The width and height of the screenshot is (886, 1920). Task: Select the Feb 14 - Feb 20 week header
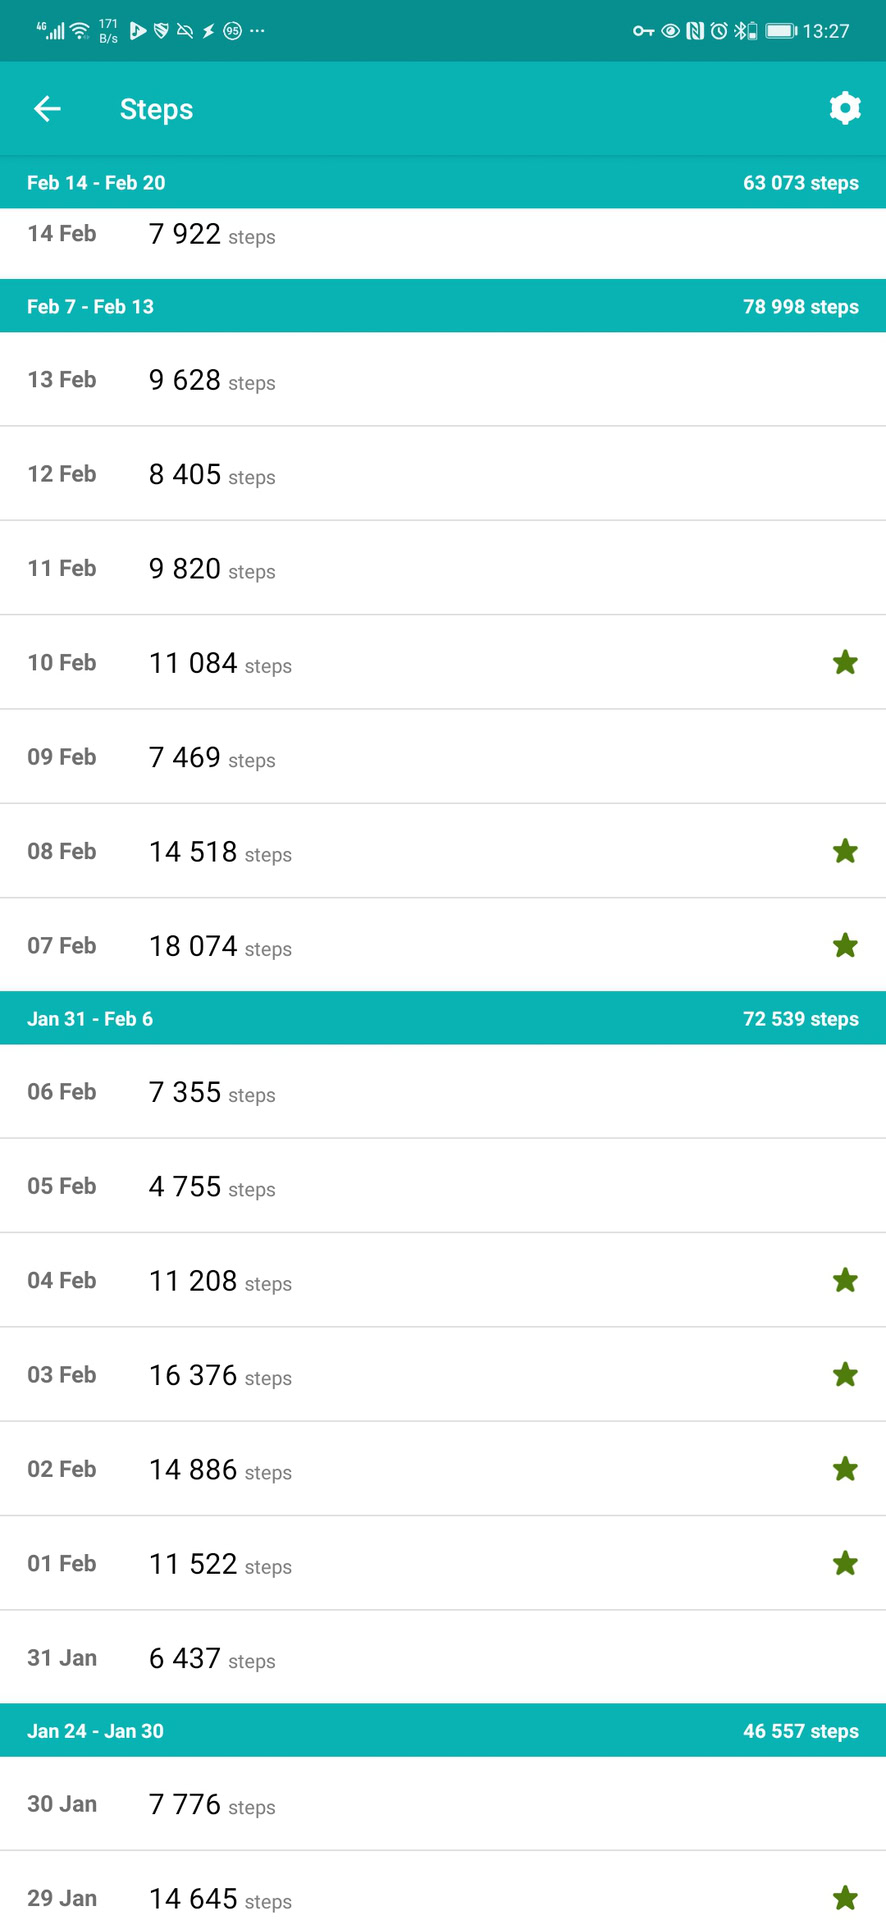click(443, 183)
